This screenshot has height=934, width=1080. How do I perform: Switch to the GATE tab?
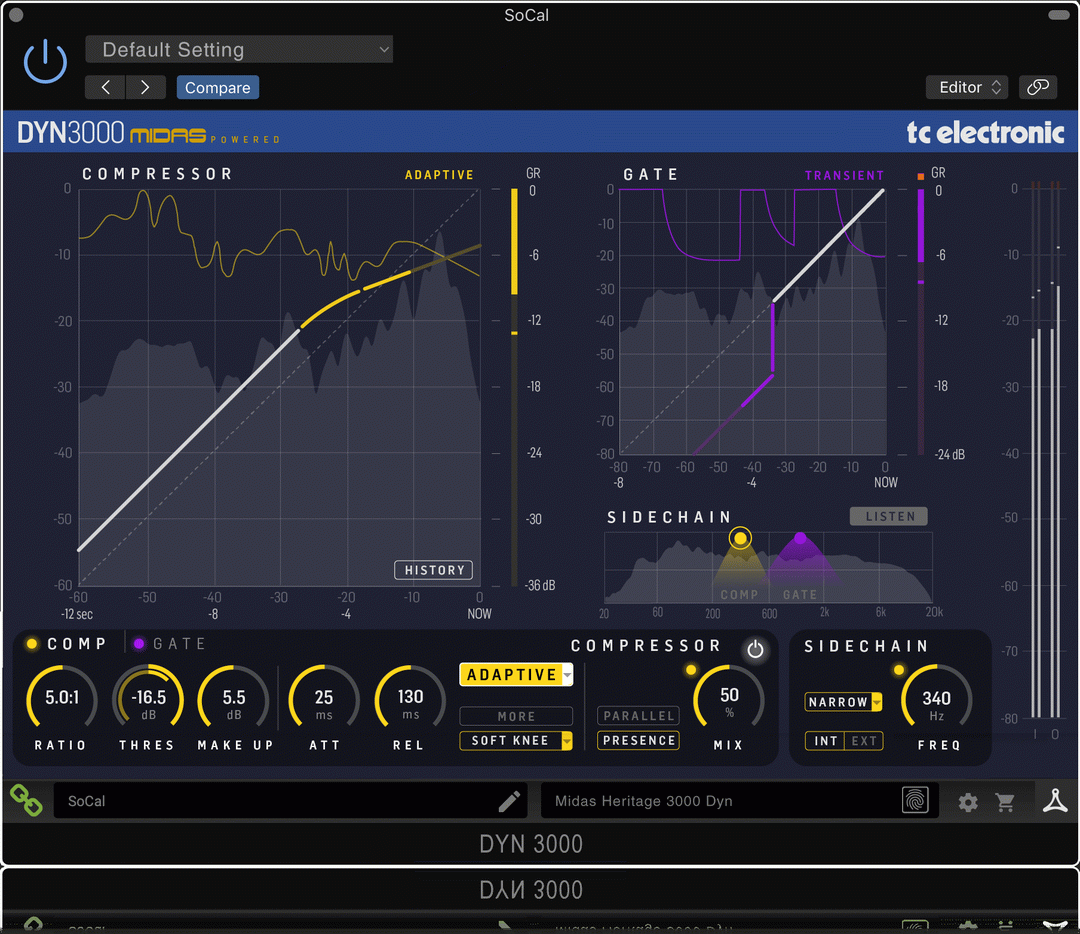coord(170,644)
